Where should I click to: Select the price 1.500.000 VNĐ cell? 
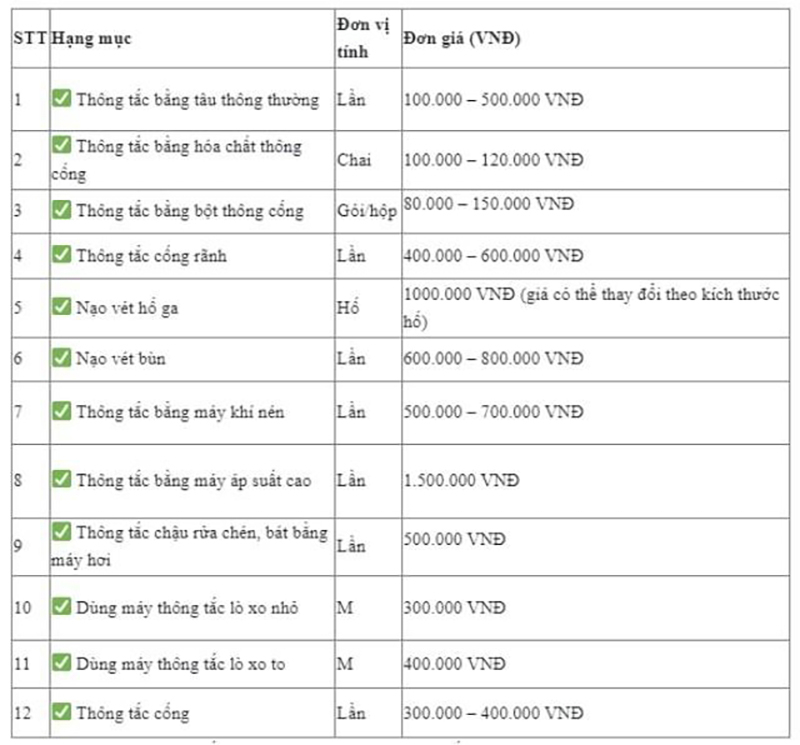pos(461,480)
